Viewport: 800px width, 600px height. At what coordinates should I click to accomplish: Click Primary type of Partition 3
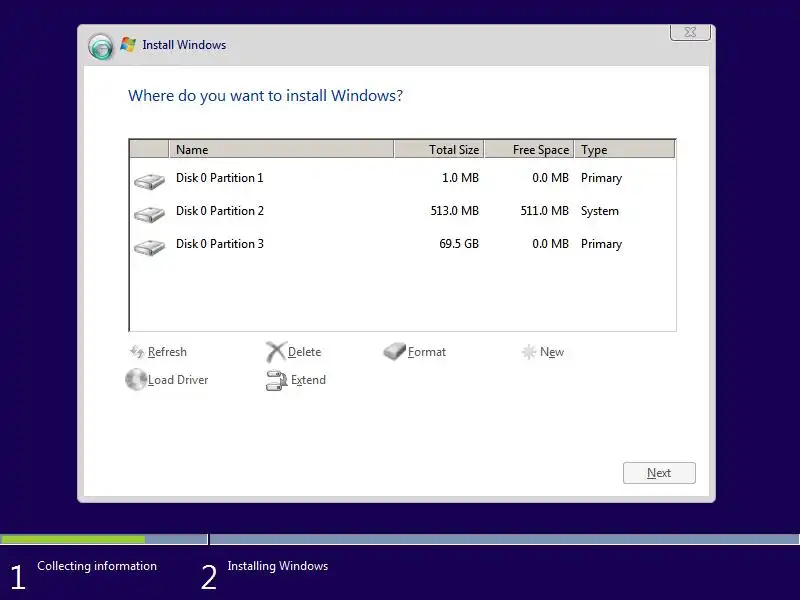[601, 244]
